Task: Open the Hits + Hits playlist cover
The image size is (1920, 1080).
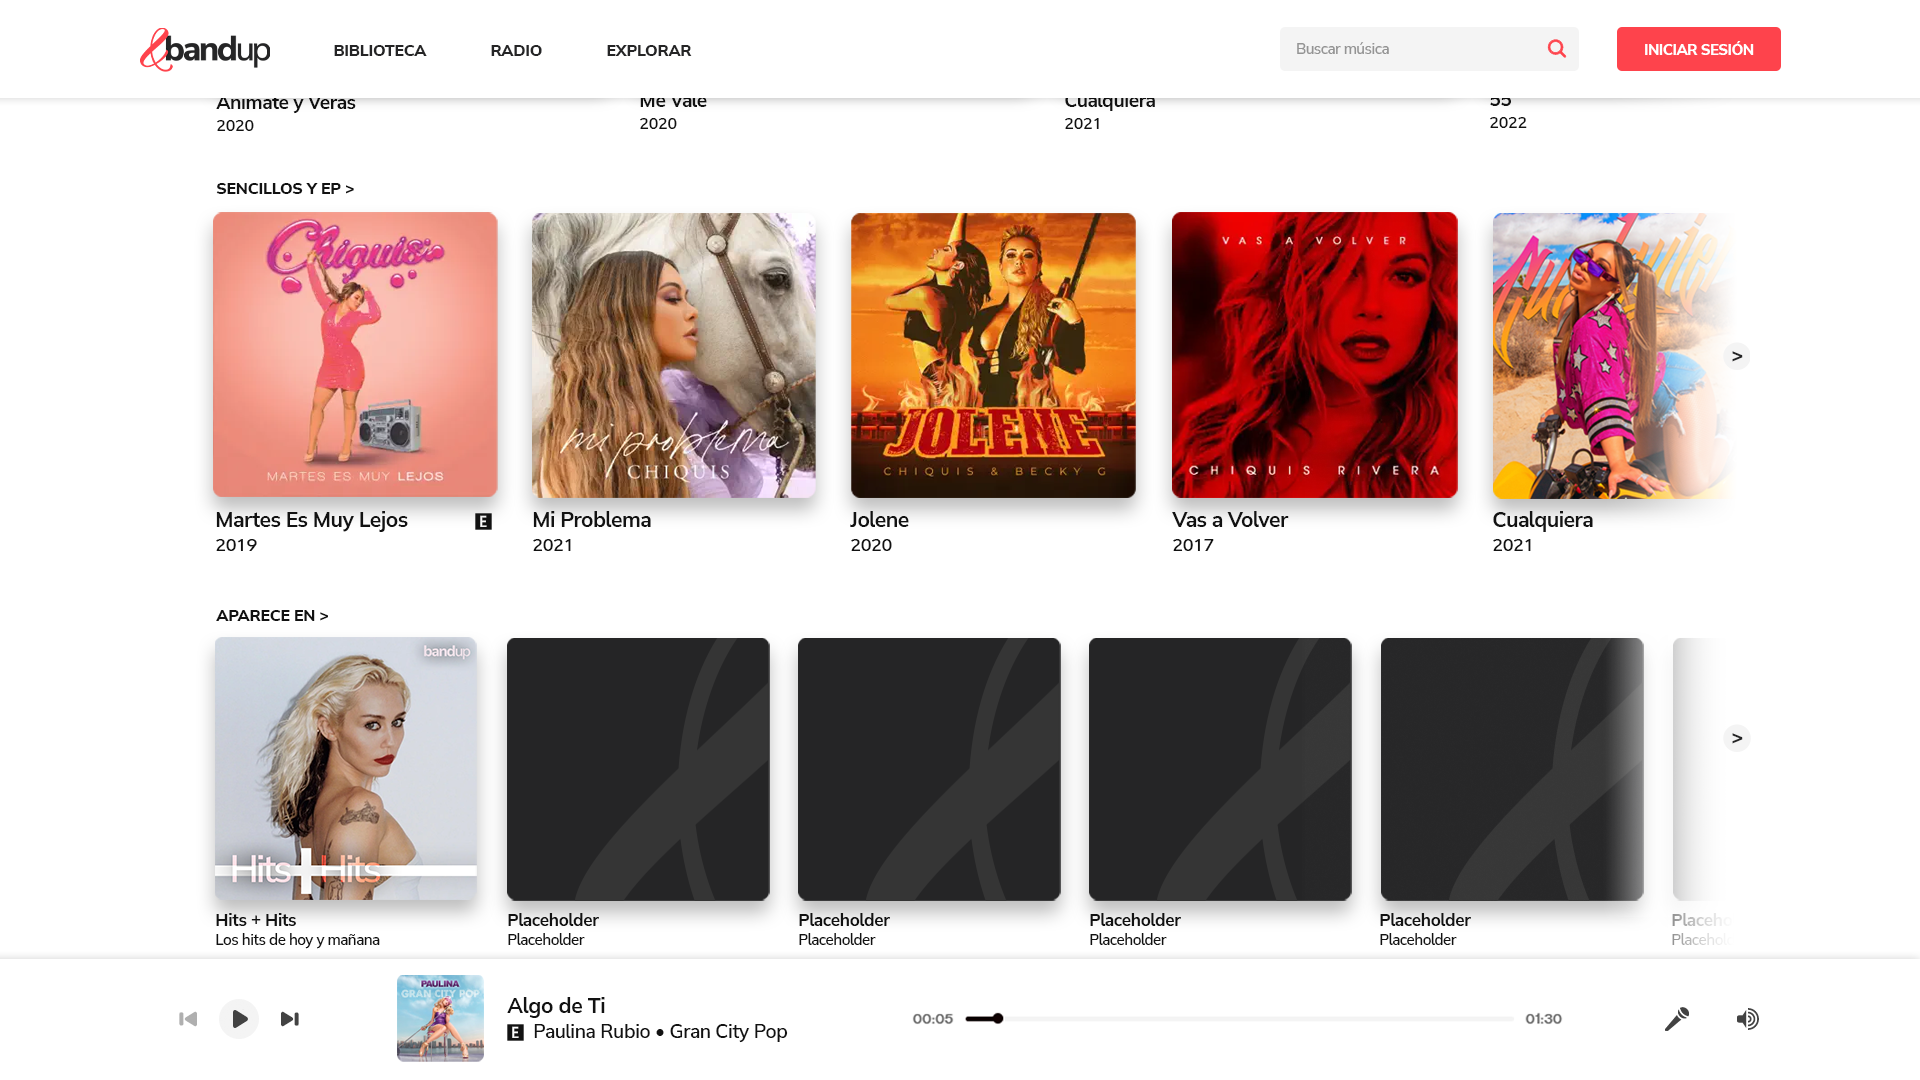Action: click(346, 769)
